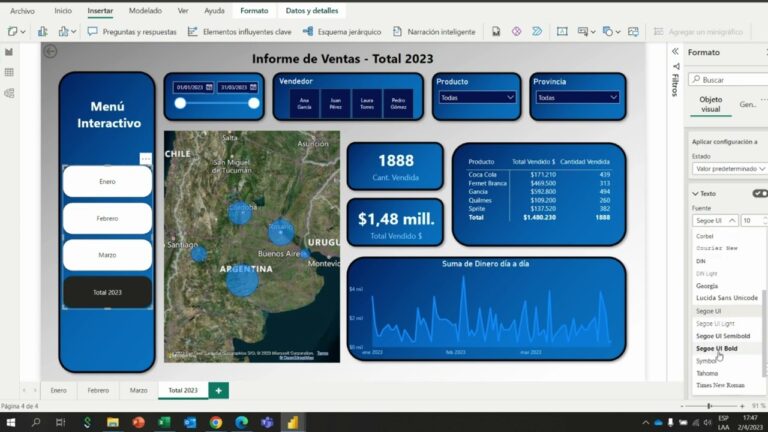768x432 pixels.
Task: Click the start date calendar icon
Action: (x=209, y=87)
